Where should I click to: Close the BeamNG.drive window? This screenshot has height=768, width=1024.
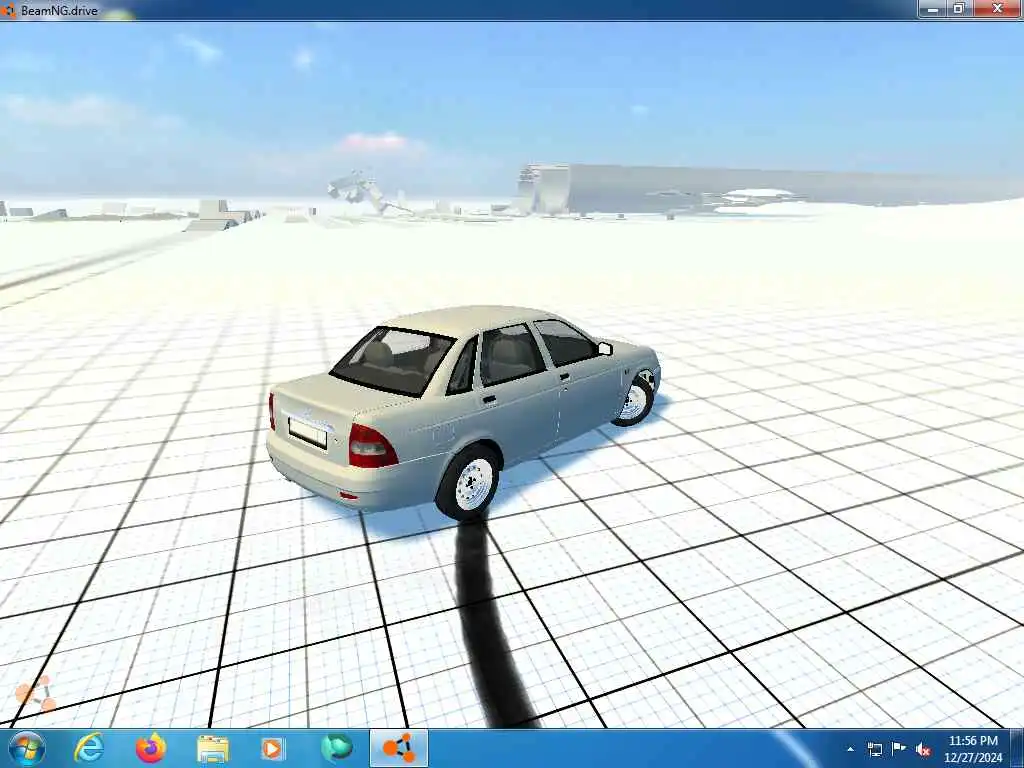pos(997,9)
